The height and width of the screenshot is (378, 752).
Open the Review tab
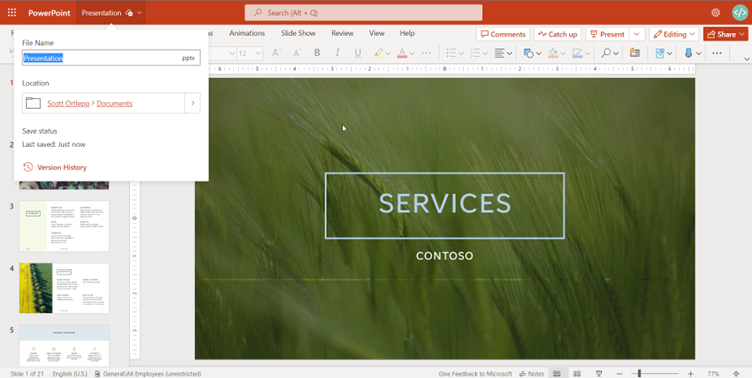[x=342, y=33]
